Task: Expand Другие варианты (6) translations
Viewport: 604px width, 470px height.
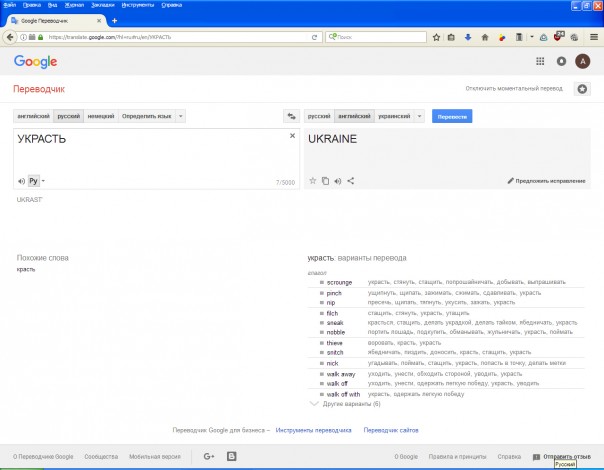Action: click(345, 404)
